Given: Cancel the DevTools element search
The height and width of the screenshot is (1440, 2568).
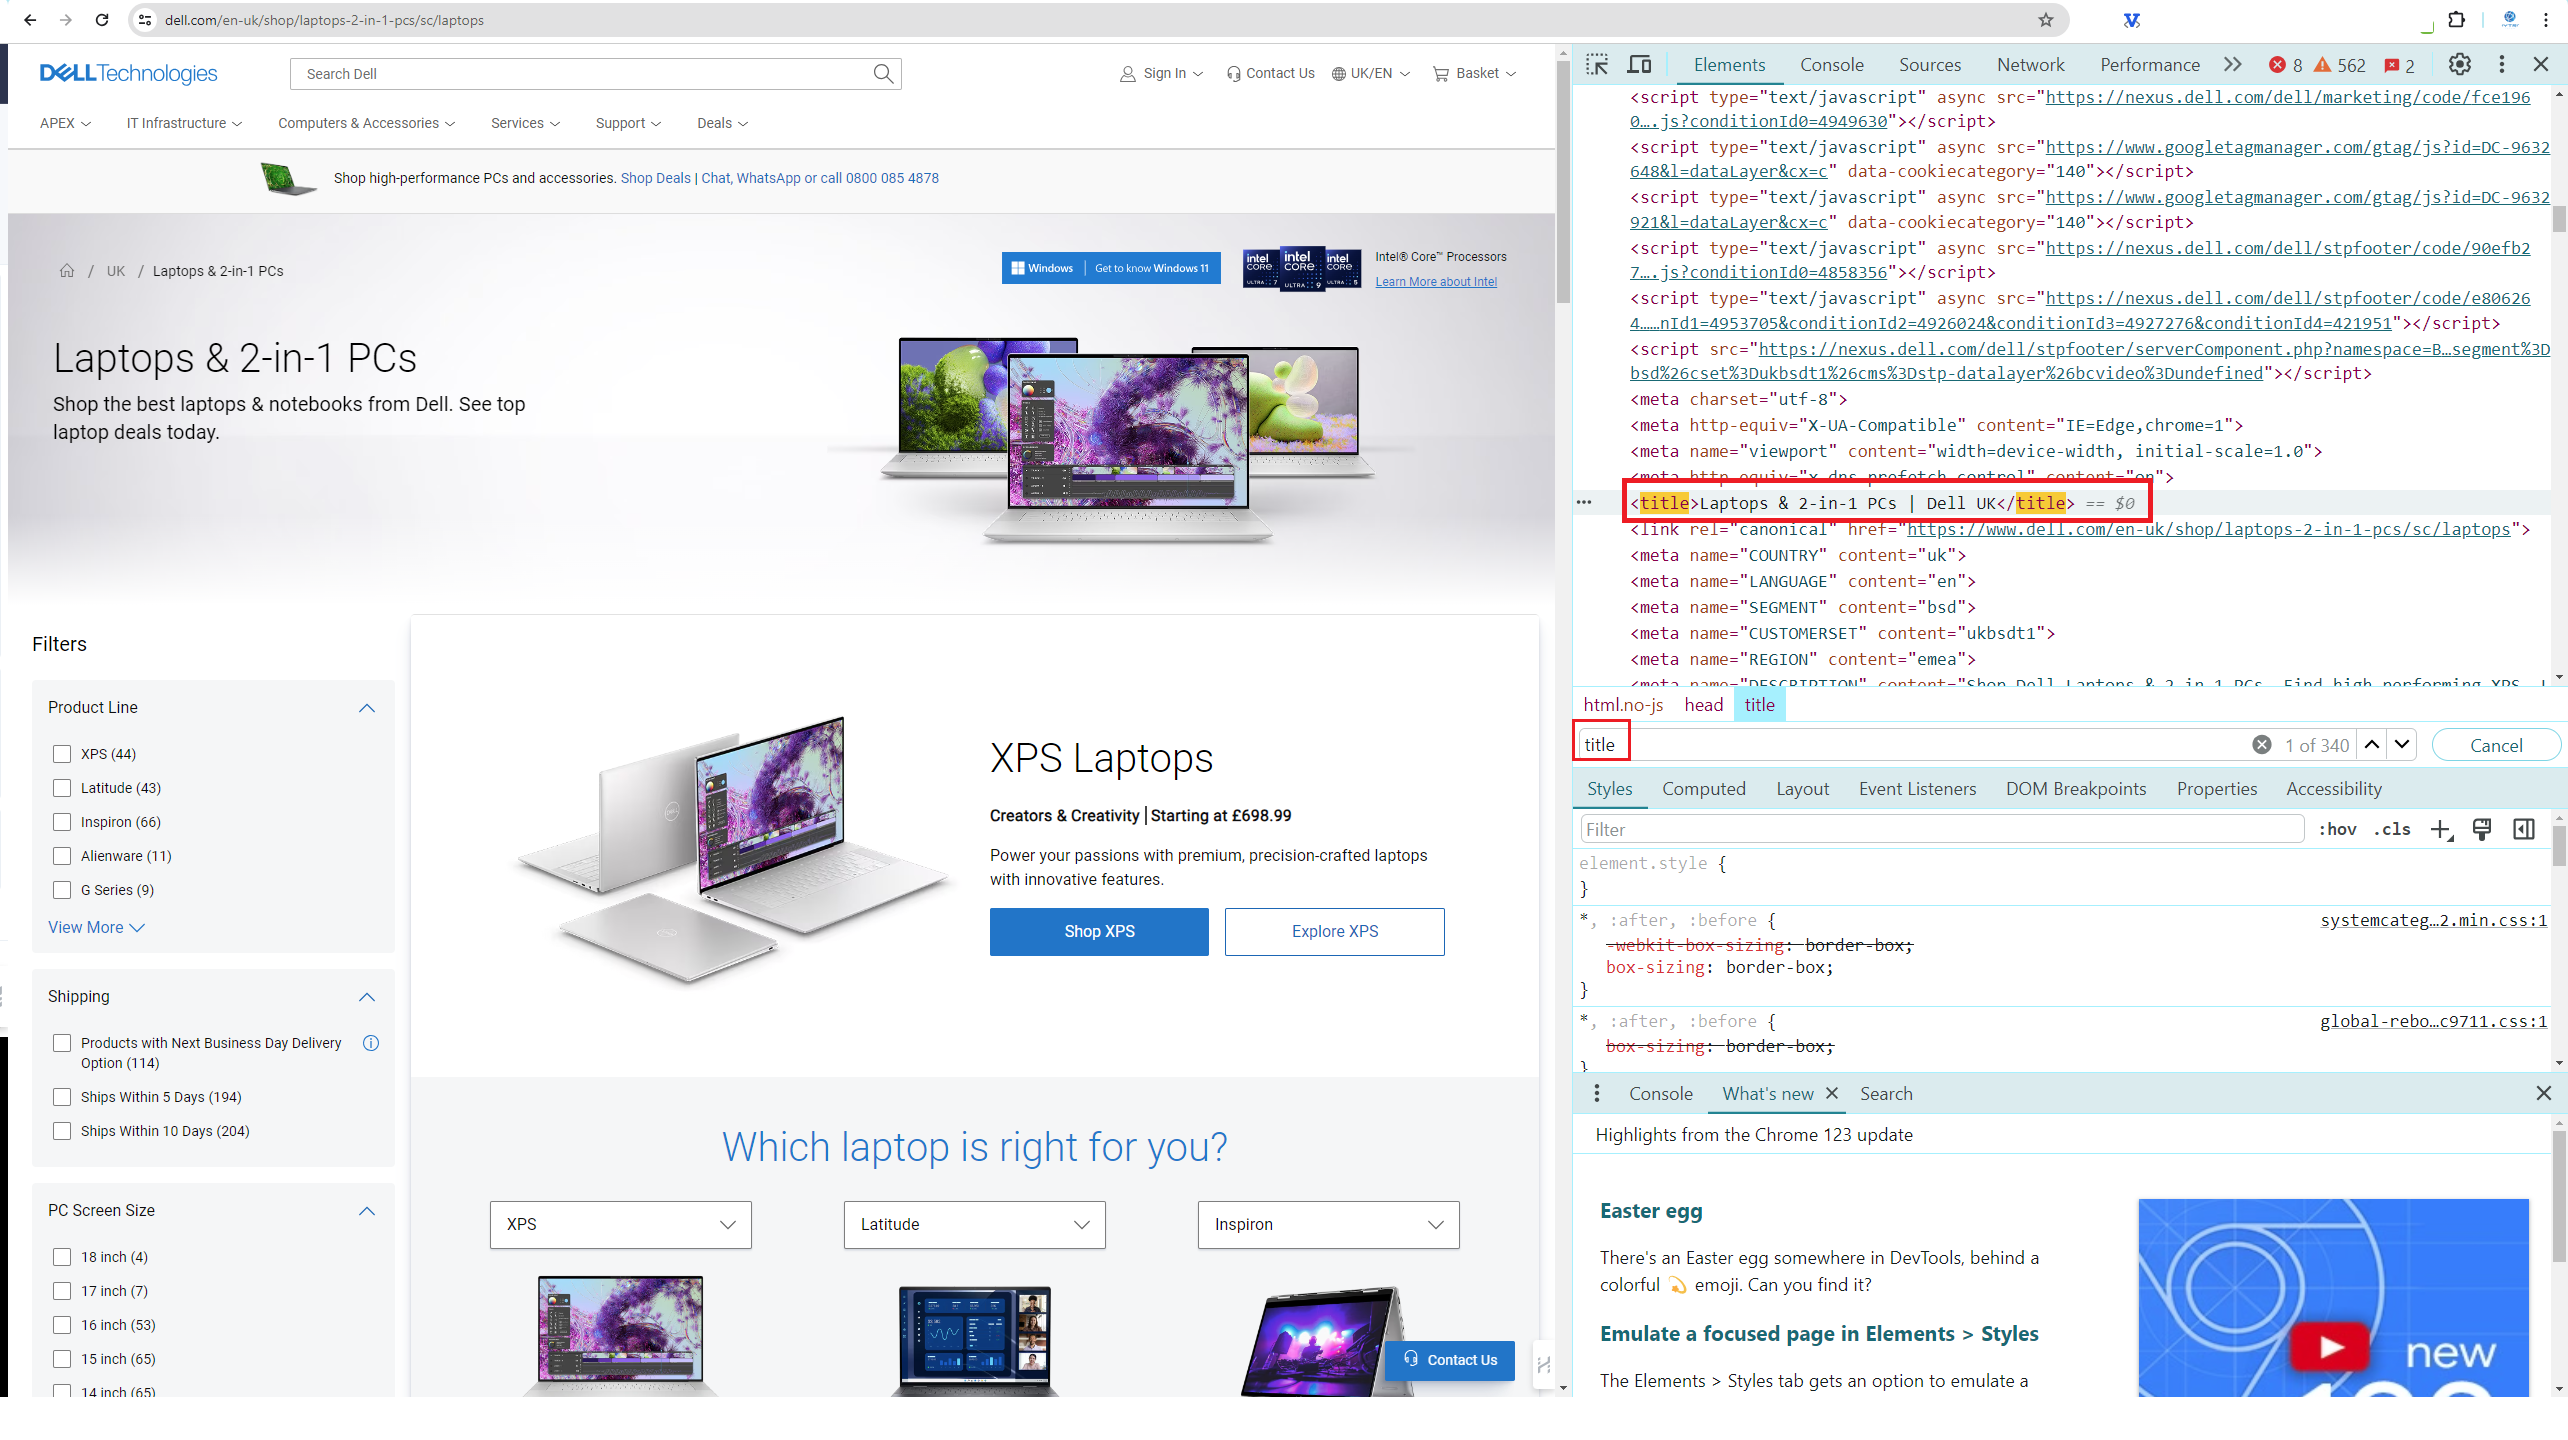Looking at the screenshot, I should click(2496, 745).
